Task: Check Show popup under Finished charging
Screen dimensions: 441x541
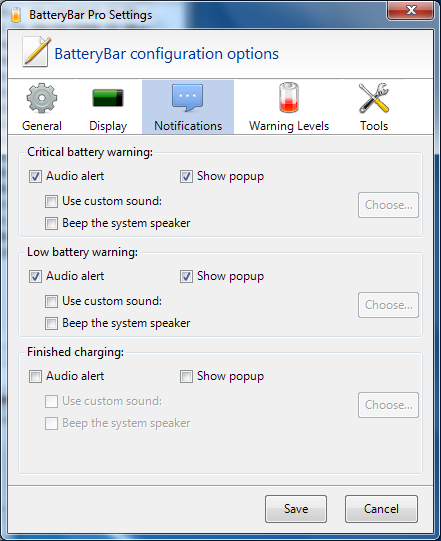Action: (x=186, y=376)
